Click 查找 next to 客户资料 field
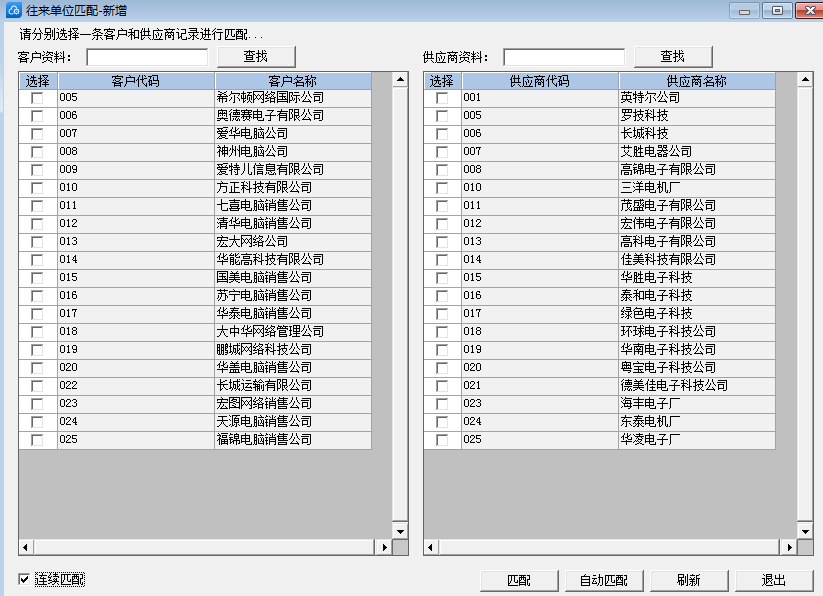Screen dimensions: 823x596 [256, 57]
